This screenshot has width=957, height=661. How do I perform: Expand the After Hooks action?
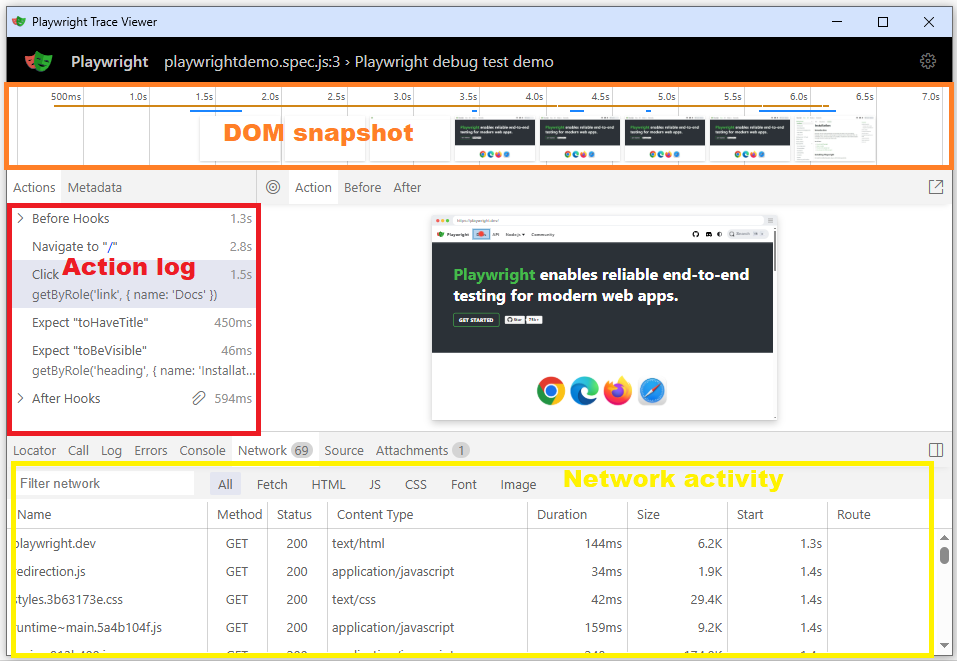click(21, 399)
